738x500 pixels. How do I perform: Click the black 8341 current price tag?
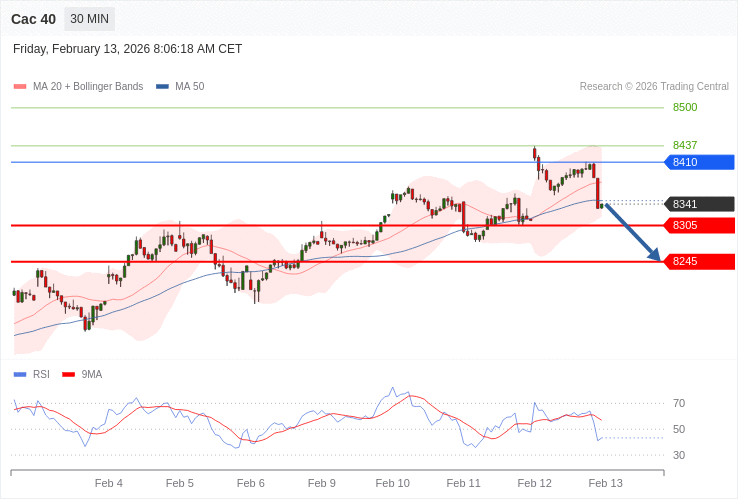pyautogui.click(x=699, y=204)
